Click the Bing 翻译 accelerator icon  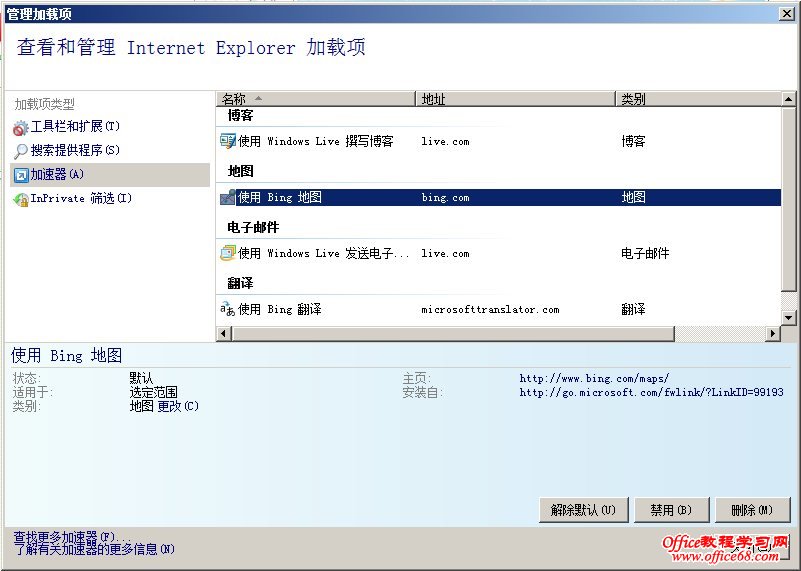coord(228,309)
